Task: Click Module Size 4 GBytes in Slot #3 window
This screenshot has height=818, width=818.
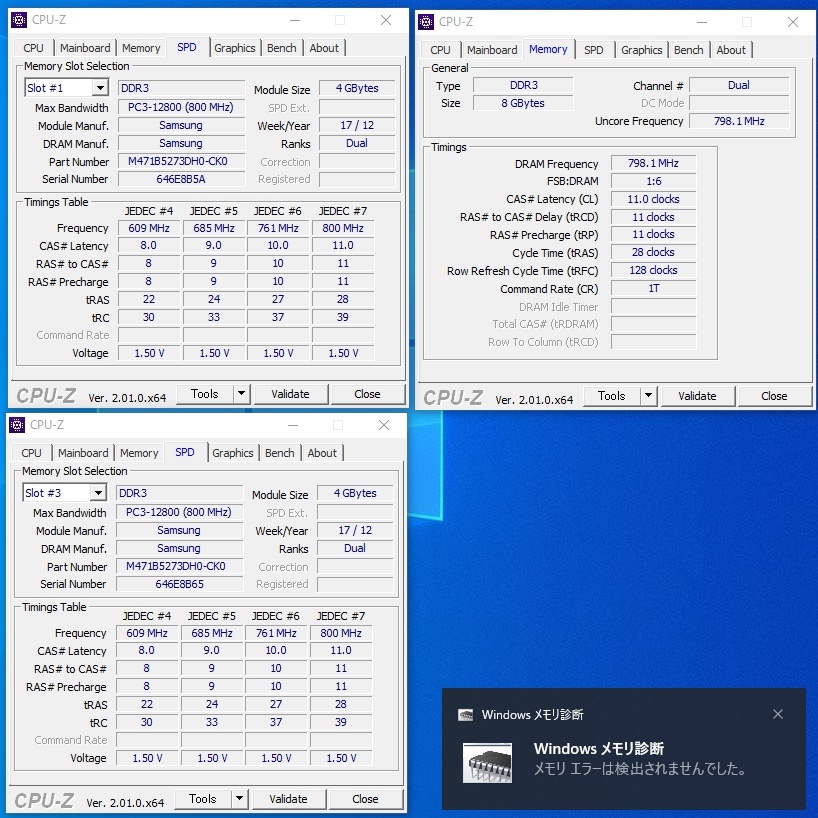Action: 355,493
